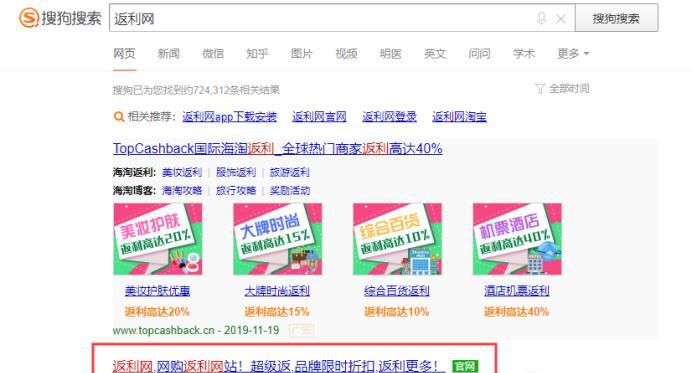
Task: Open suggestion 返利网app下载安装
Action: coord(229,117)
